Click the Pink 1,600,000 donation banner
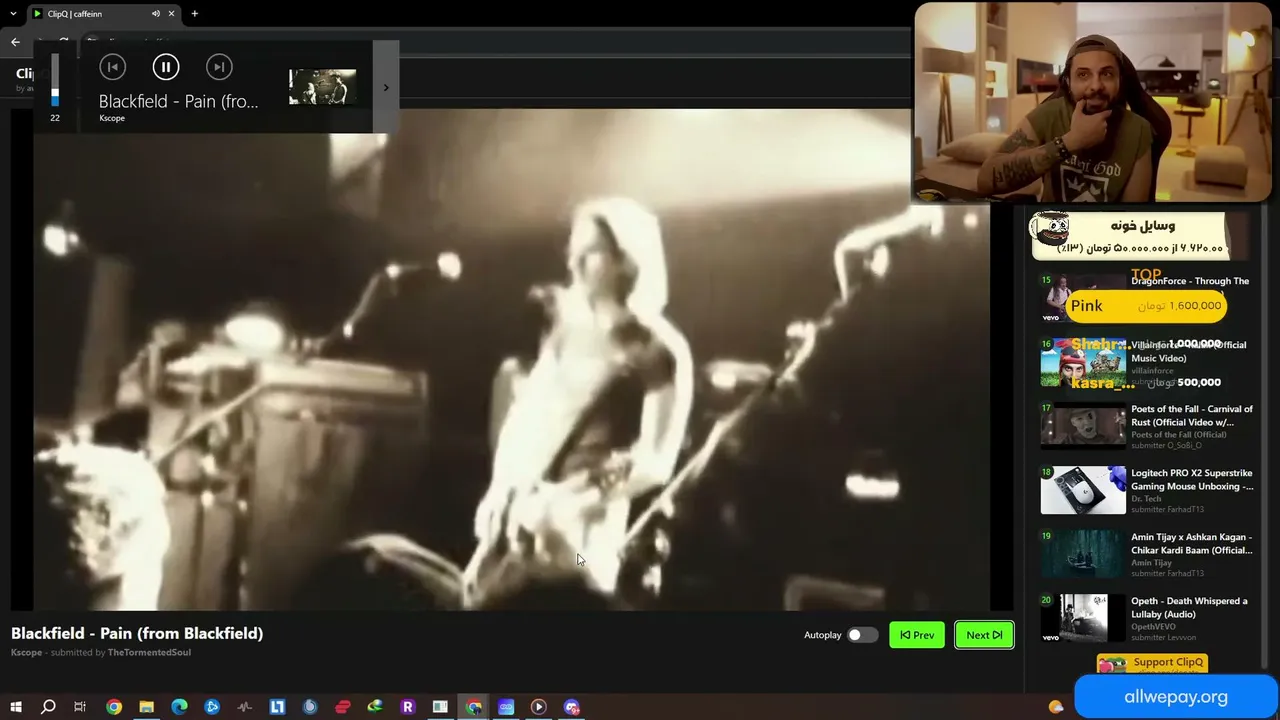This screenshot has height=720, width=1280. [1146, 306]
